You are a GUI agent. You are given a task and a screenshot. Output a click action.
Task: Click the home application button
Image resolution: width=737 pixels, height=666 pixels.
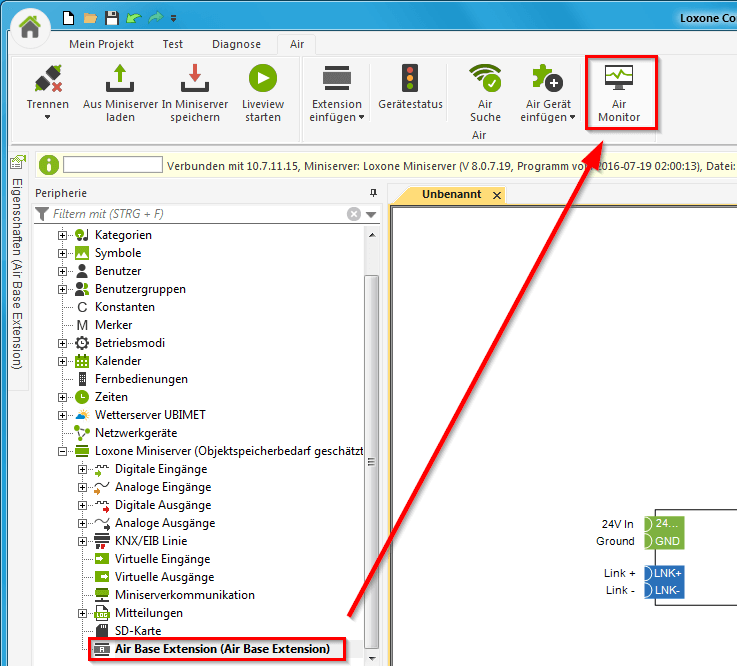tap(30, 27)
